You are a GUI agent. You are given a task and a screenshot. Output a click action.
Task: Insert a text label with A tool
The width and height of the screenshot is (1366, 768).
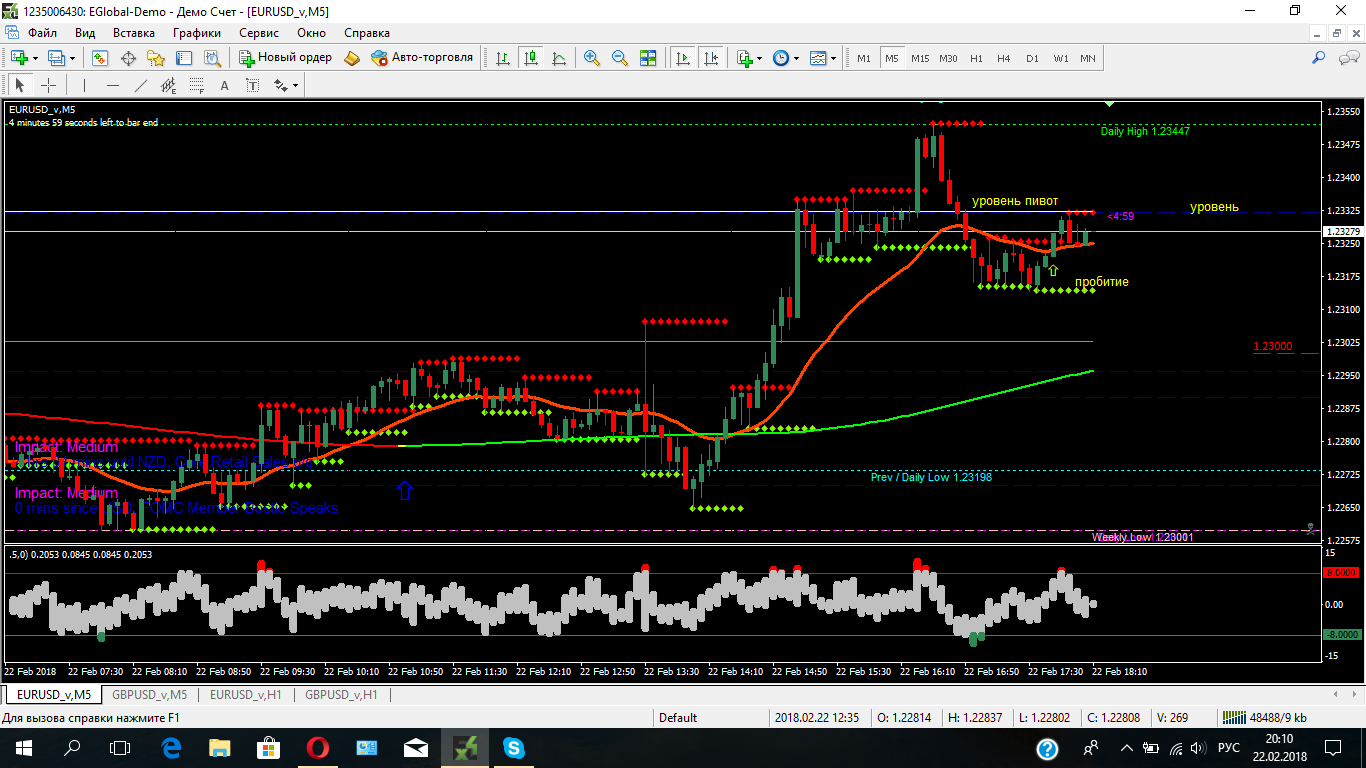[224, 85]
